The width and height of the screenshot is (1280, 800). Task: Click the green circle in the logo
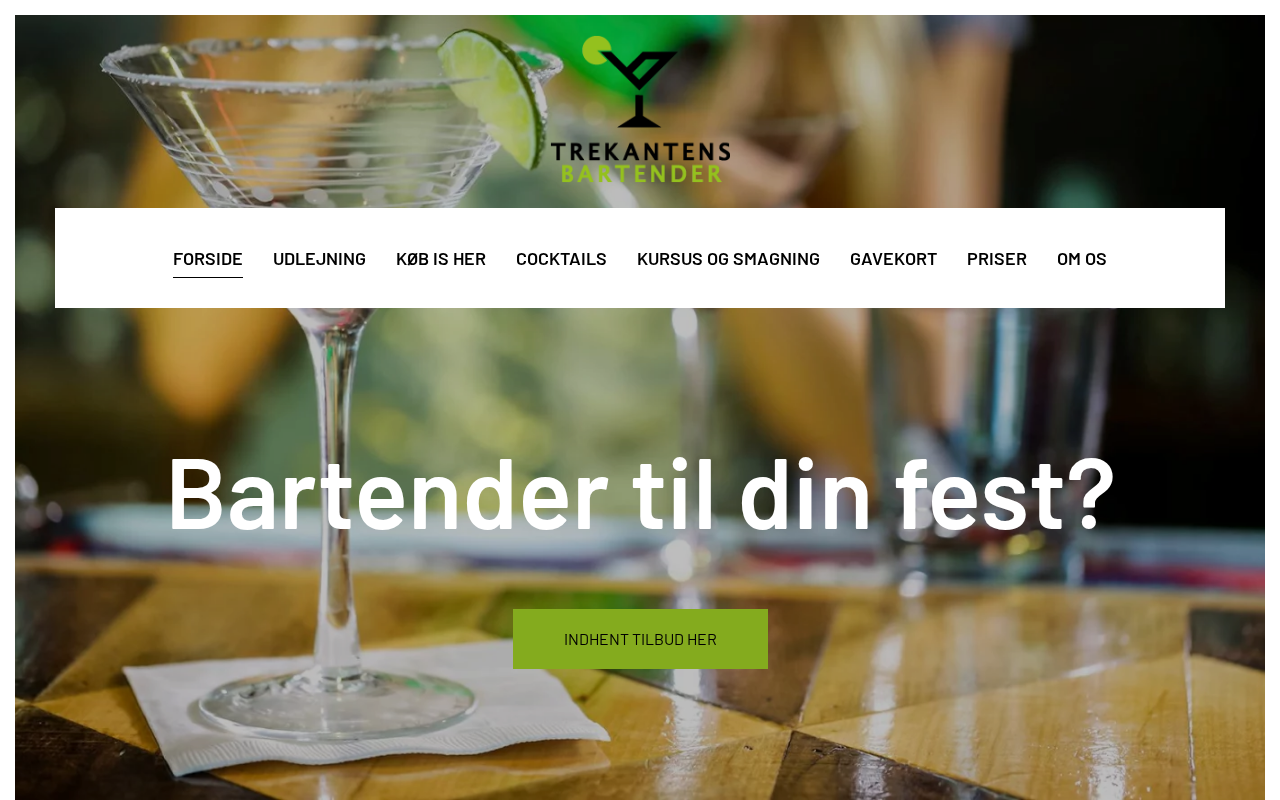coord(597,50)
